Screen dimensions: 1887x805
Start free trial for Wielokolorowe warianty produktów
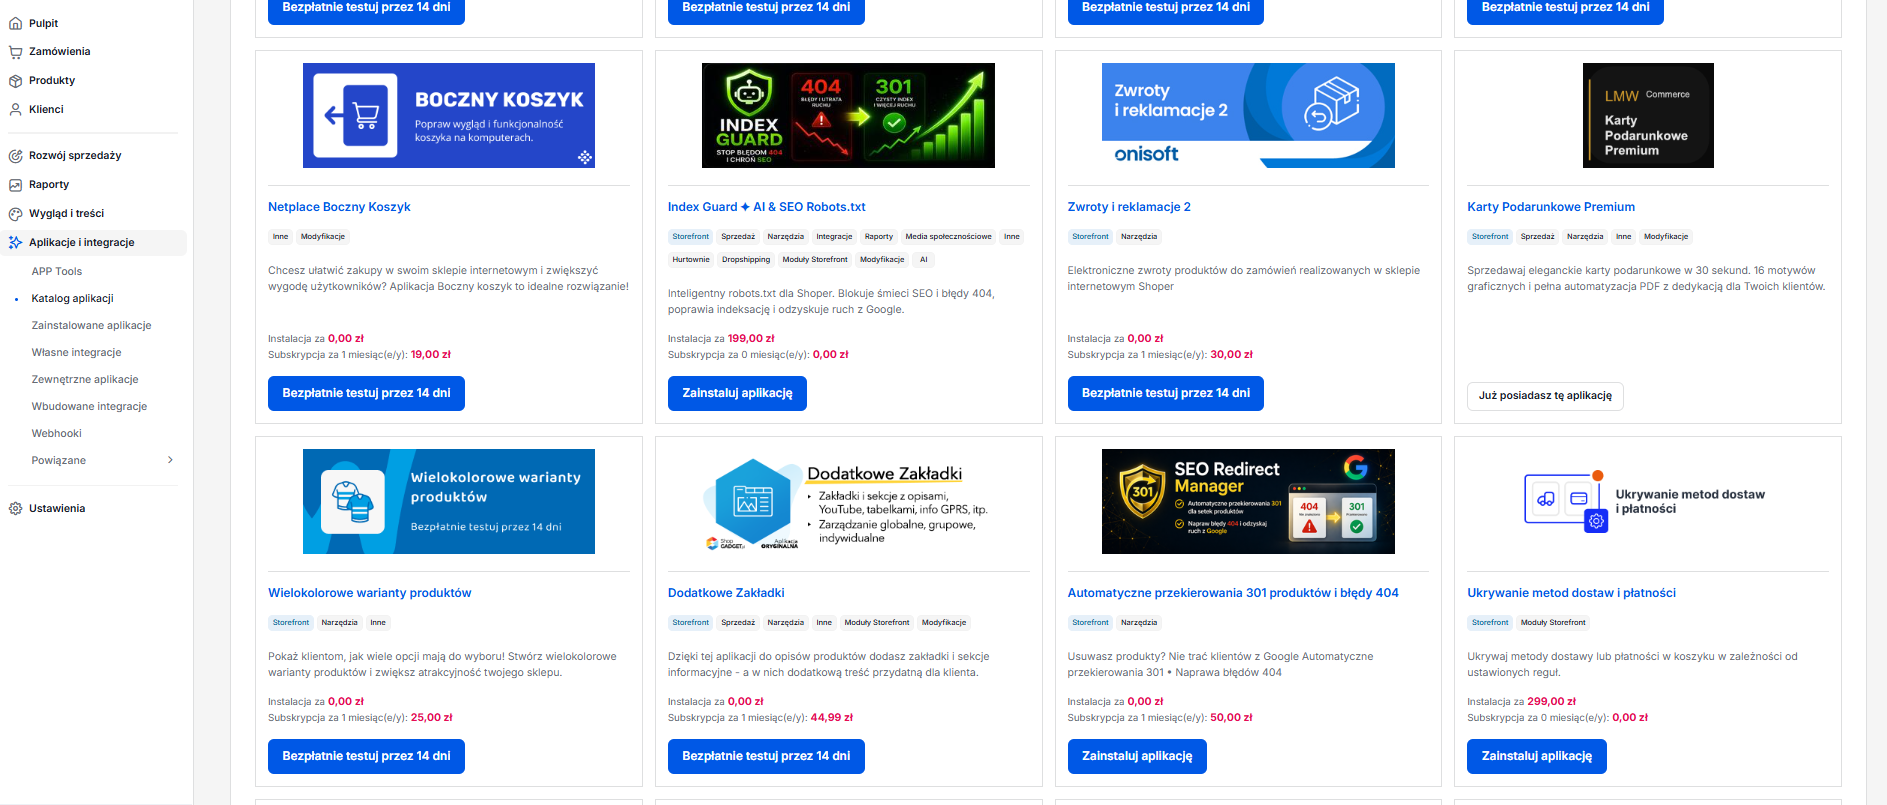[x=366, y=756]
